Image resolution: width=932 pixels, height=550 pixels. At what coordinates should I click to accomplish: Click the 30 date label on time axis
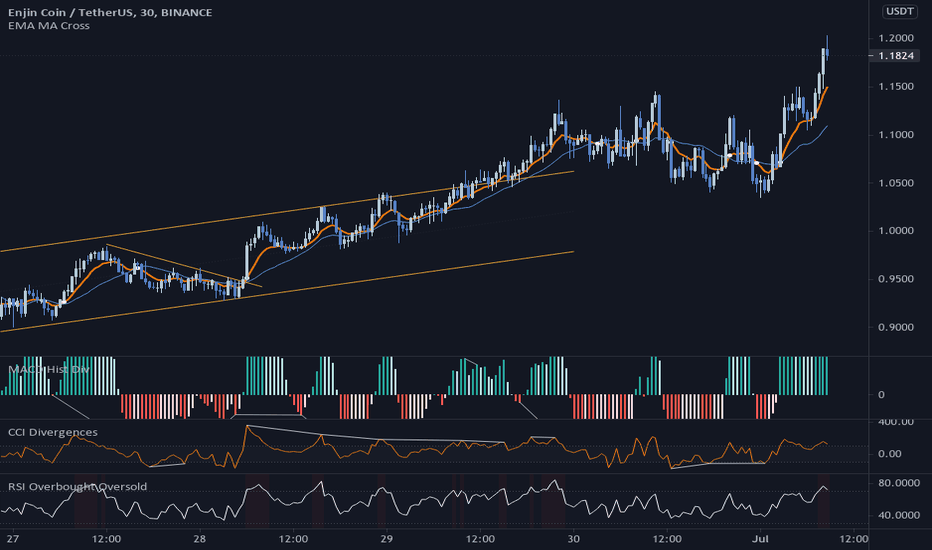point(573,539)
